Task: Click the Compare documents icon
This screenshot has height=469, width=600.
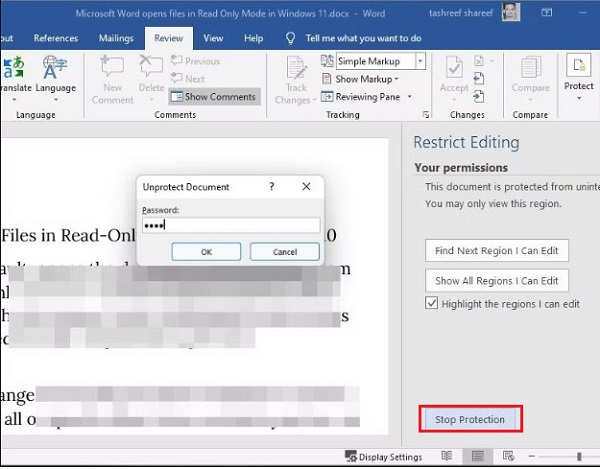Action: coord(531,68)
